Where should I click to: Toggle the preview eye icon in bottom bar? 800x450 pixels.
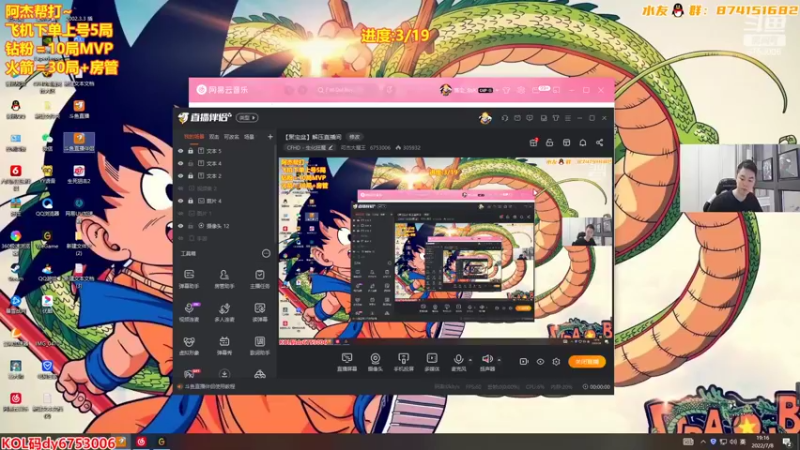[x=540, y=361]
